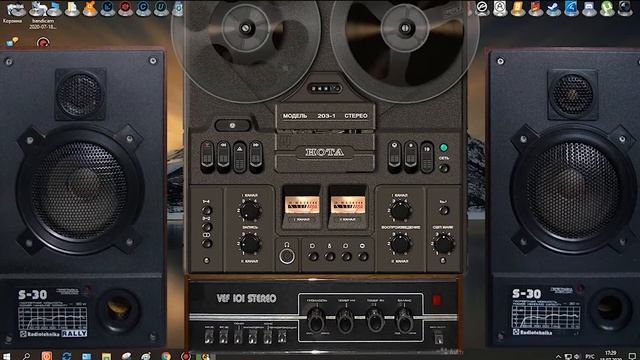Adjust channel II playback level knob
Viewport: 640px width, 360px height.
400,244
